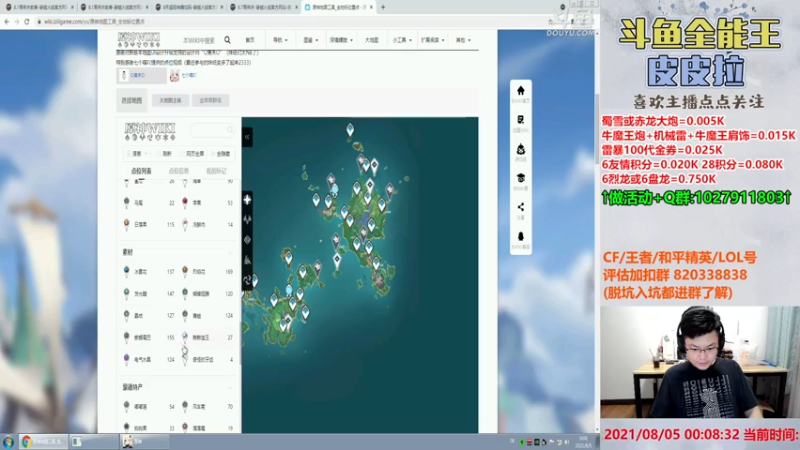
Task: Click browser back arrow
Action: click(7, 21)
